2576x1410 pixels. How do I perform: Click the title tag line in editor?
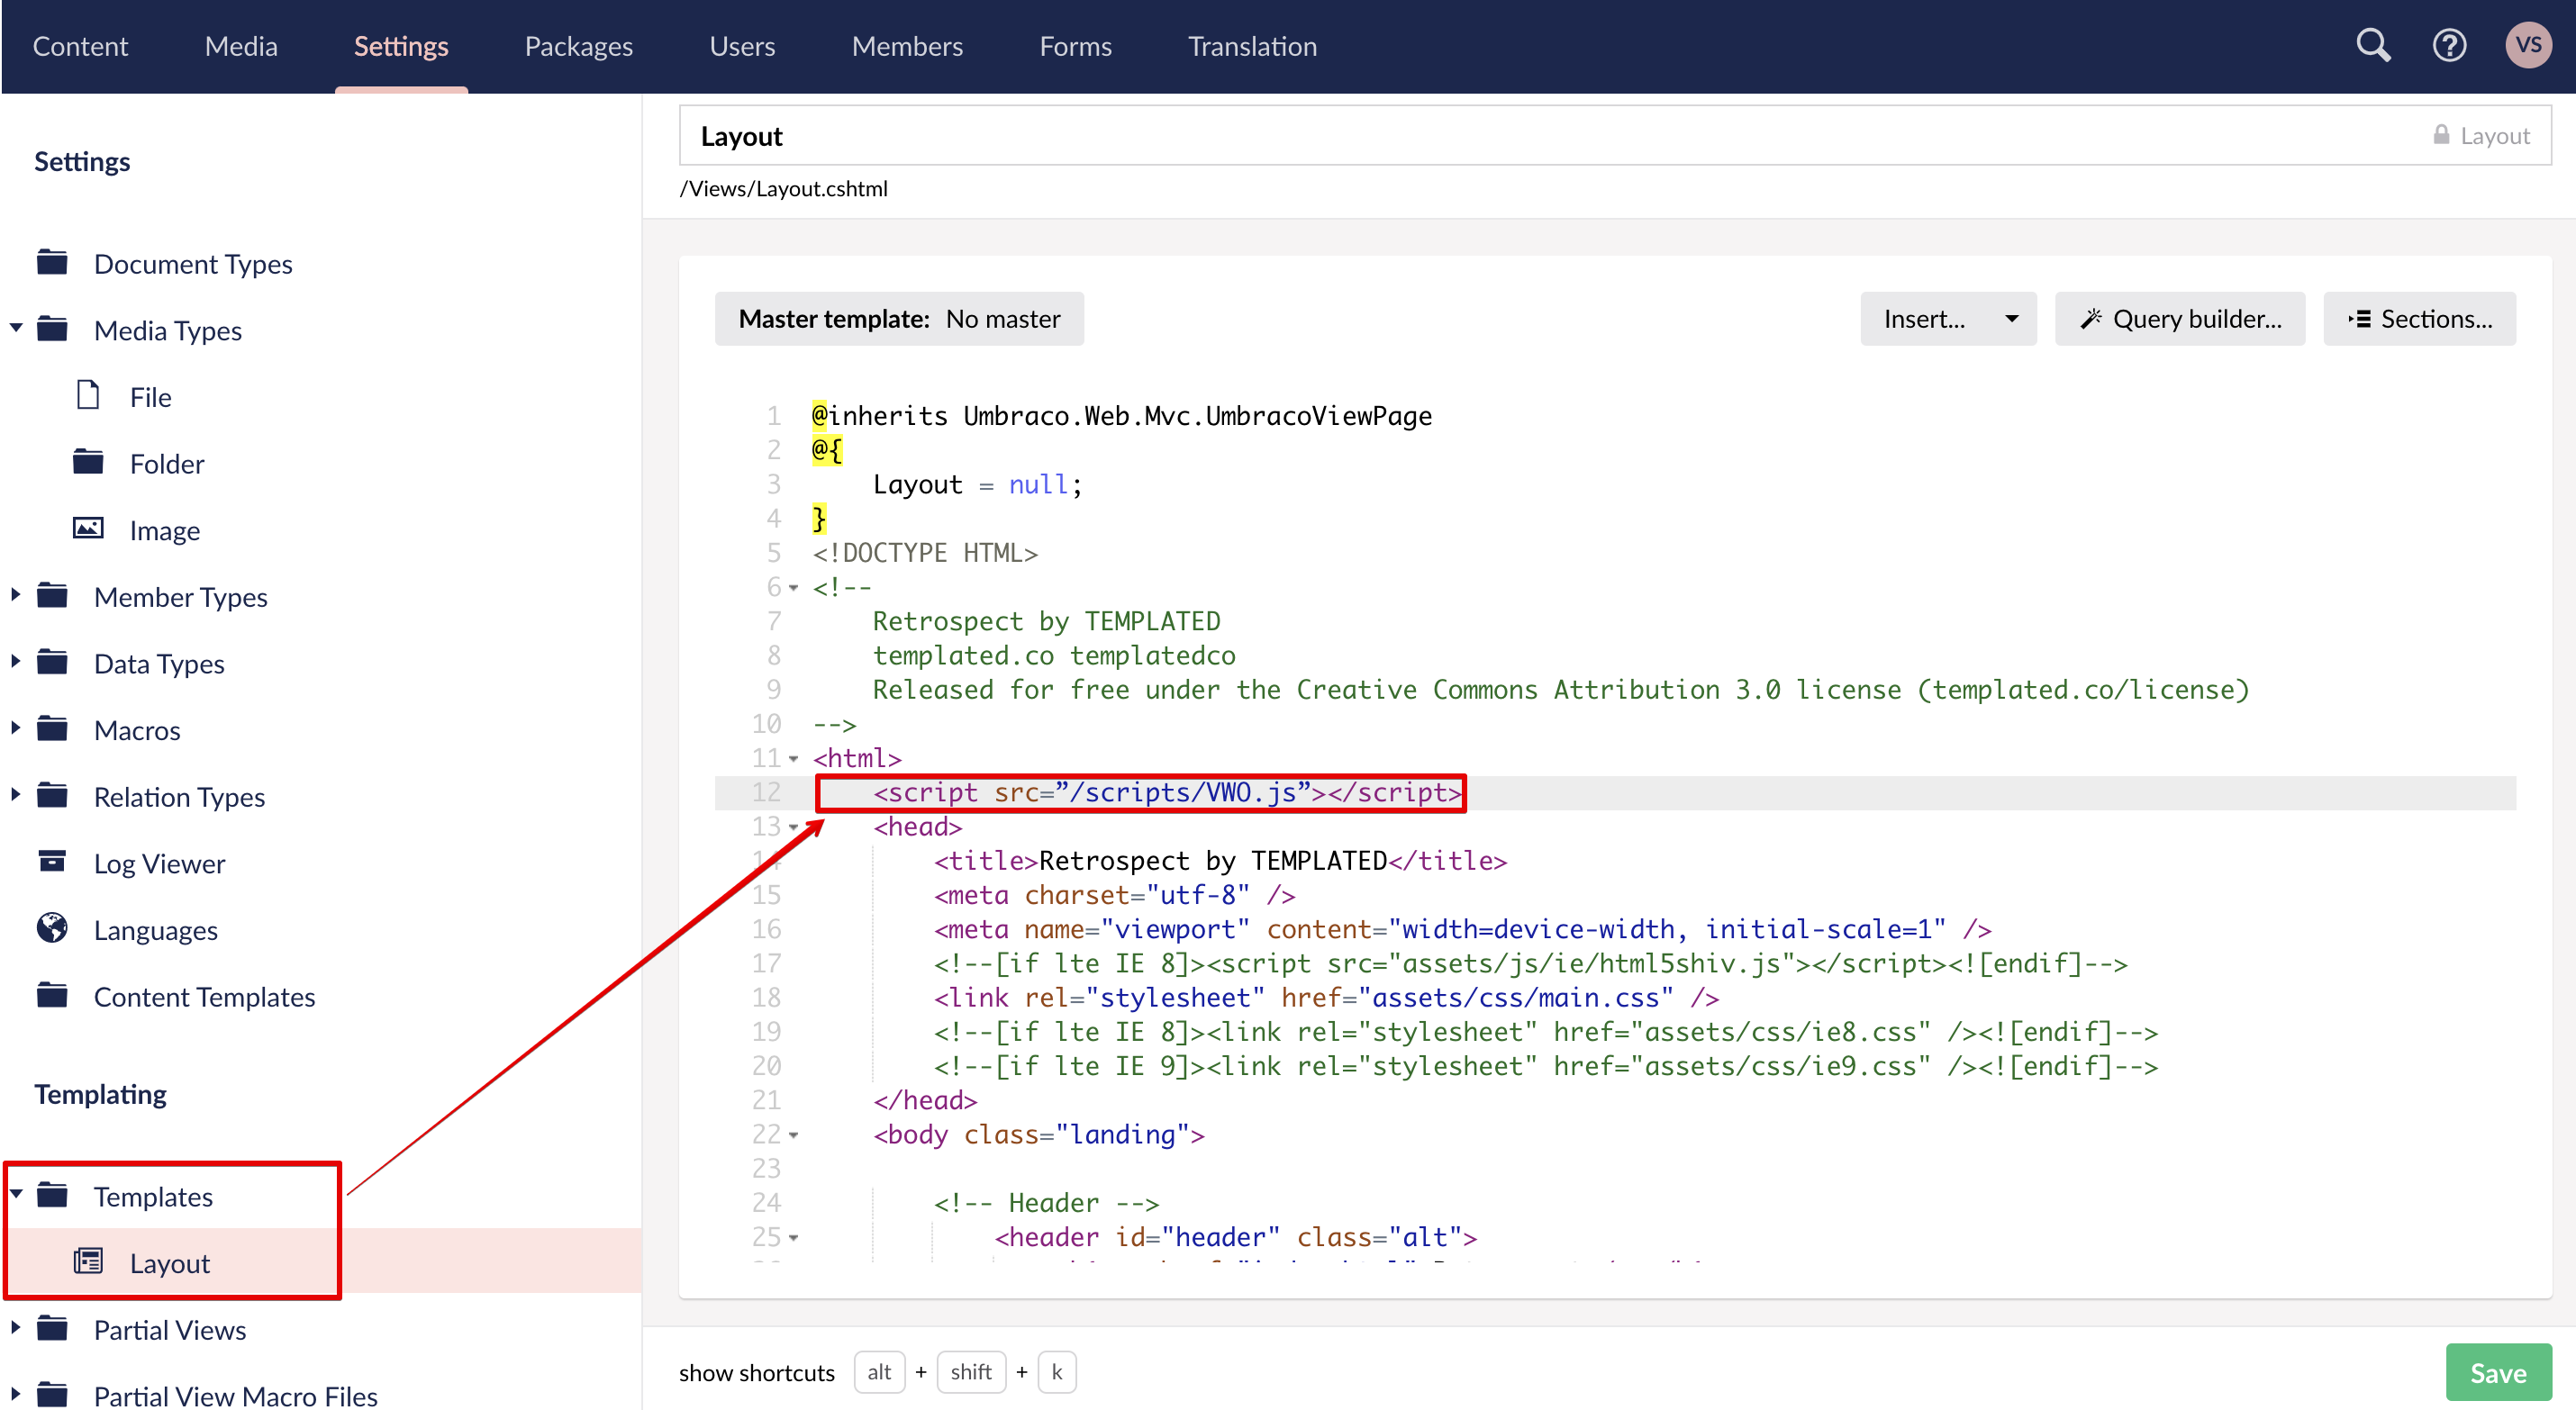(x=1220, y=861)
